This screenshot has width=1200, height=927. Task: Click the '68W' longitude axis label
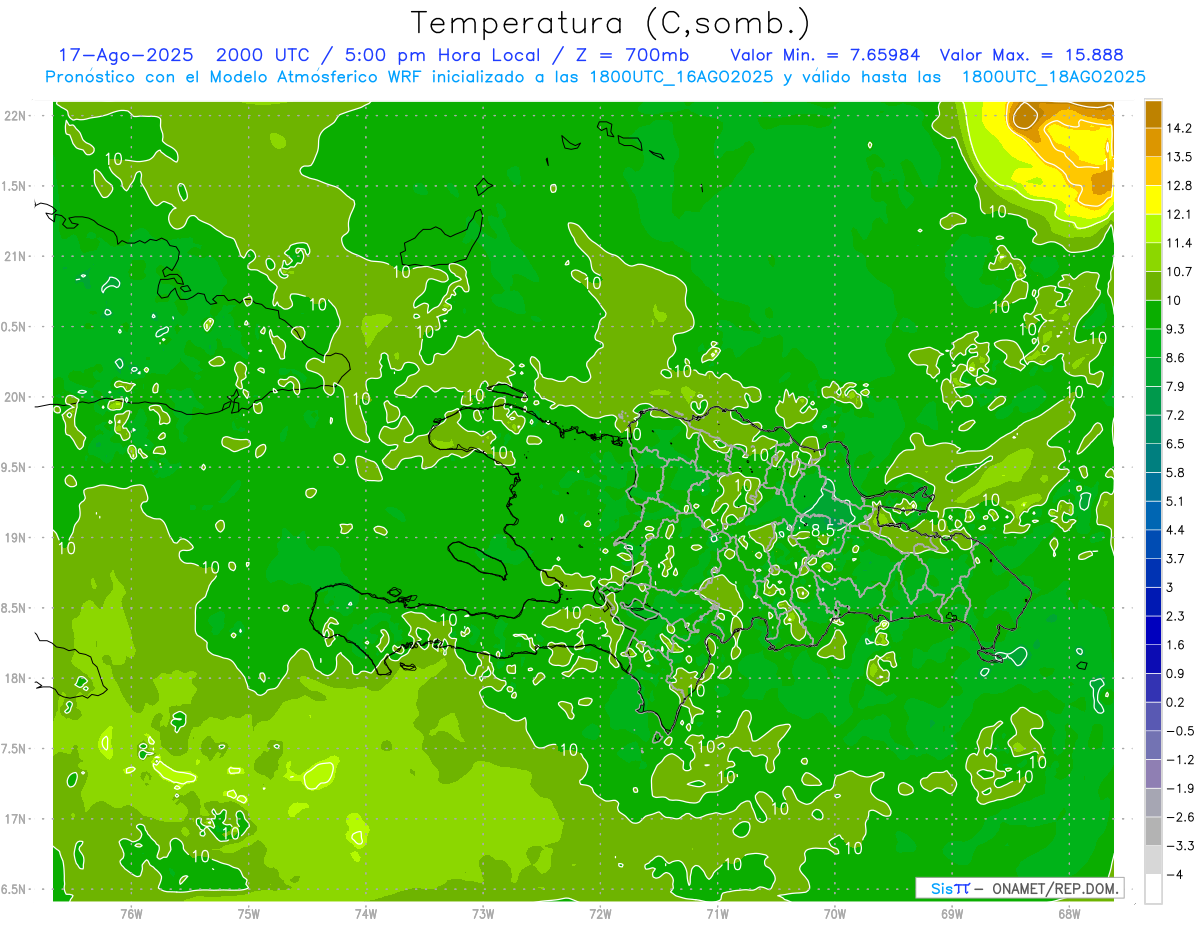click(x=1069, y=914)
